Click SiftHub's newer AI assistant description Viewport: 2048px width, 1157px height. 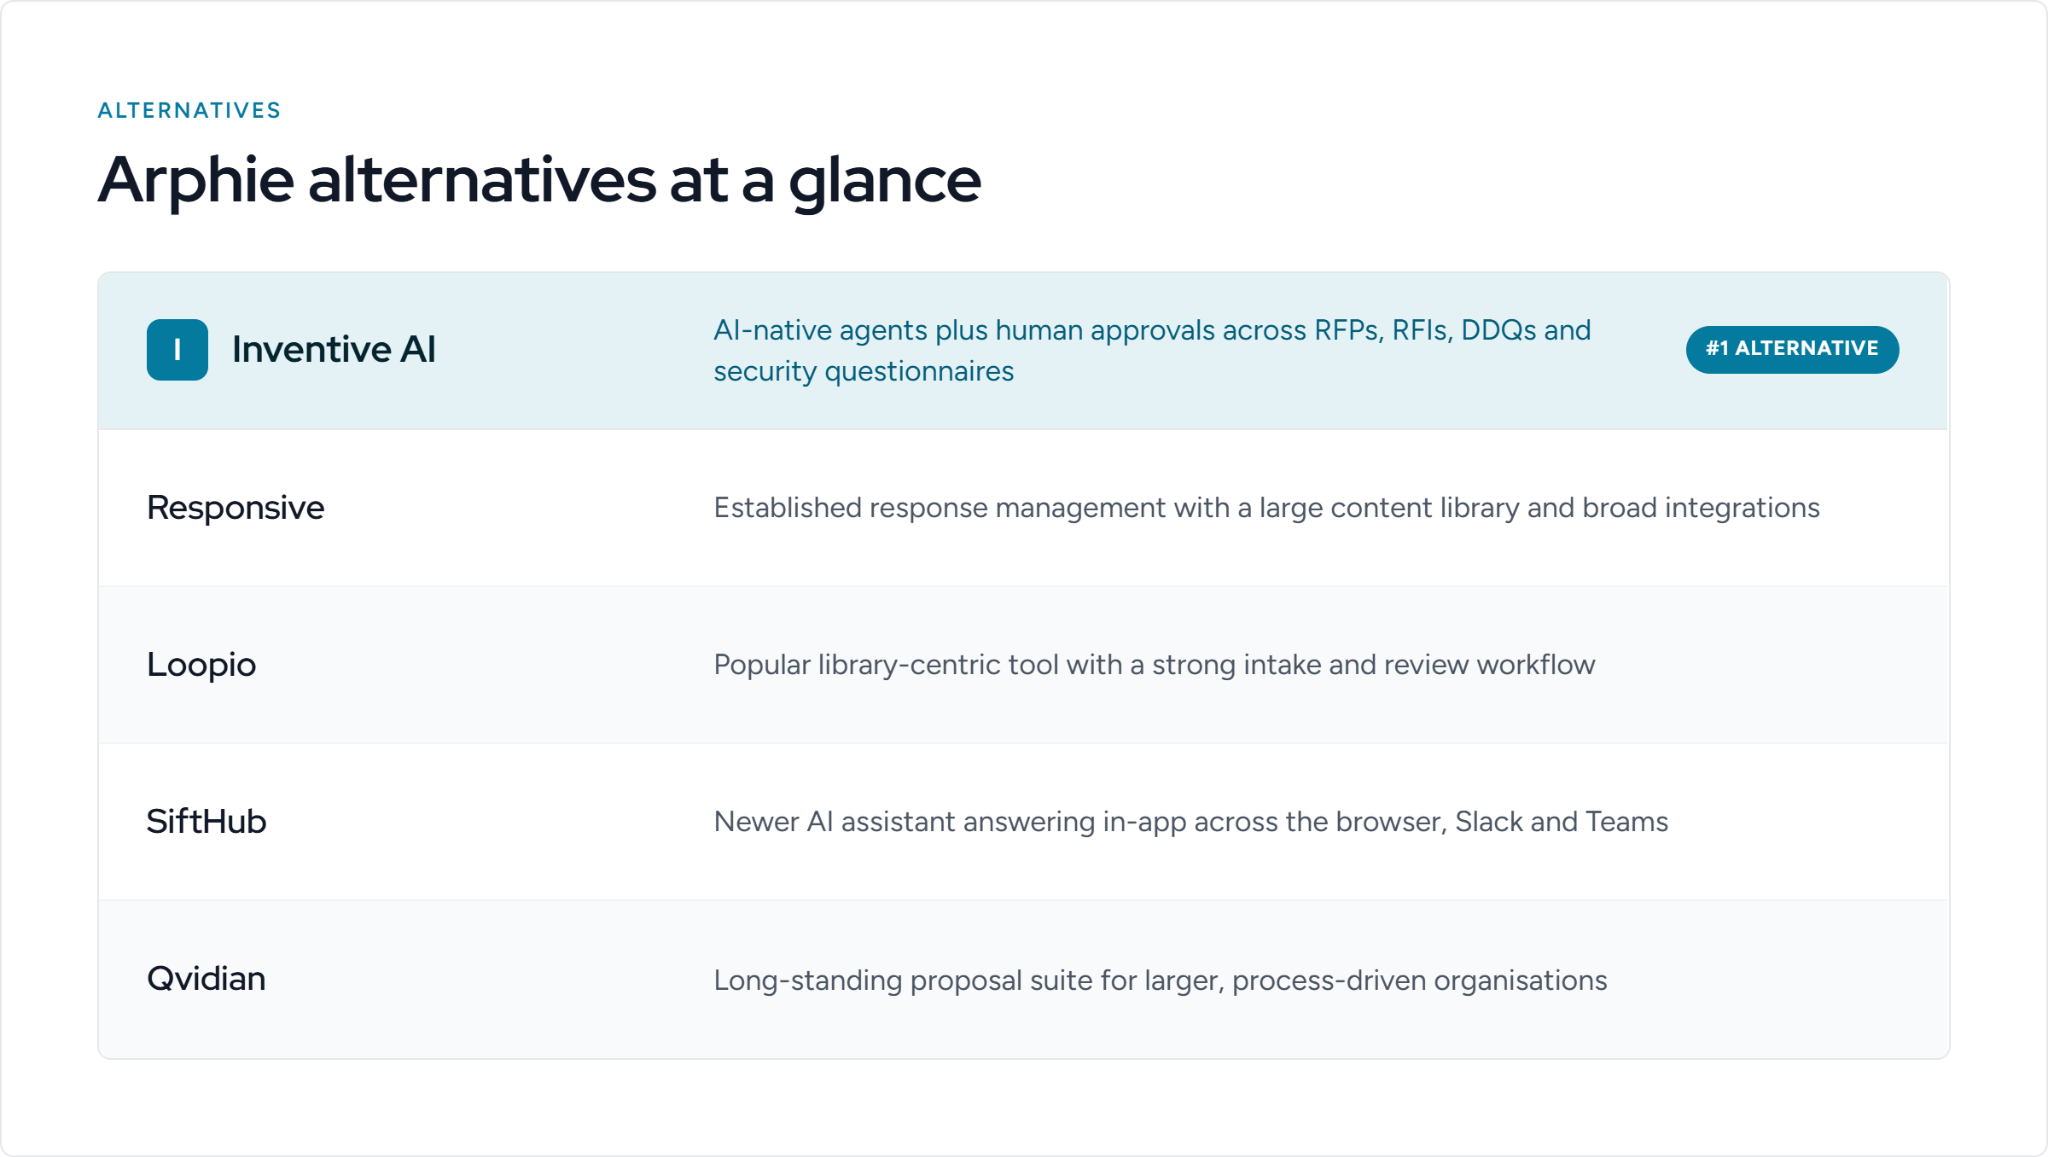1191,822
